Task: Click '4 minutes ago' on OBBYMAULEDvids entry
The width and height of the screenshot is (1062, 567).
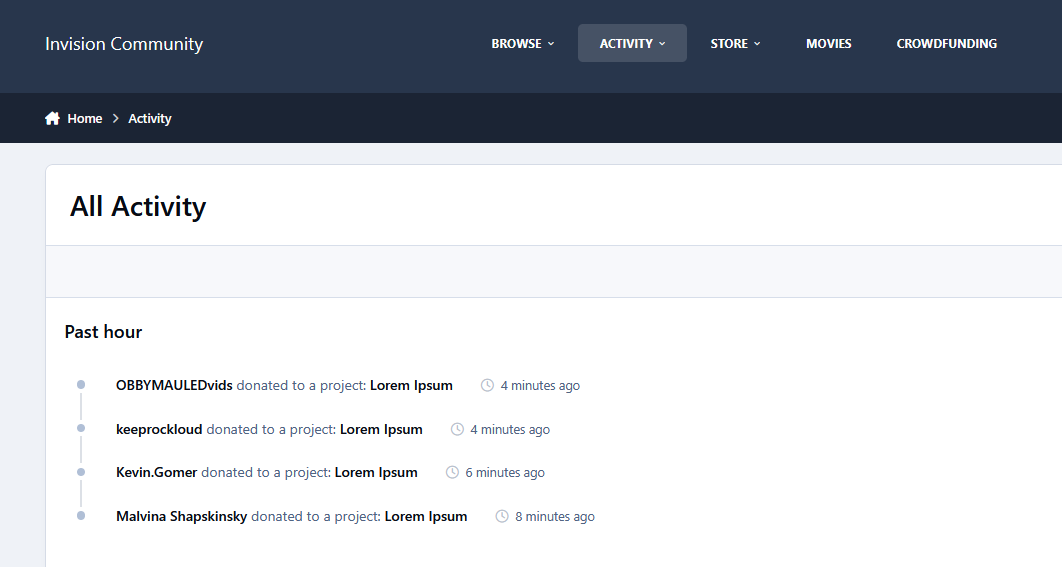Action: [540, 385]
